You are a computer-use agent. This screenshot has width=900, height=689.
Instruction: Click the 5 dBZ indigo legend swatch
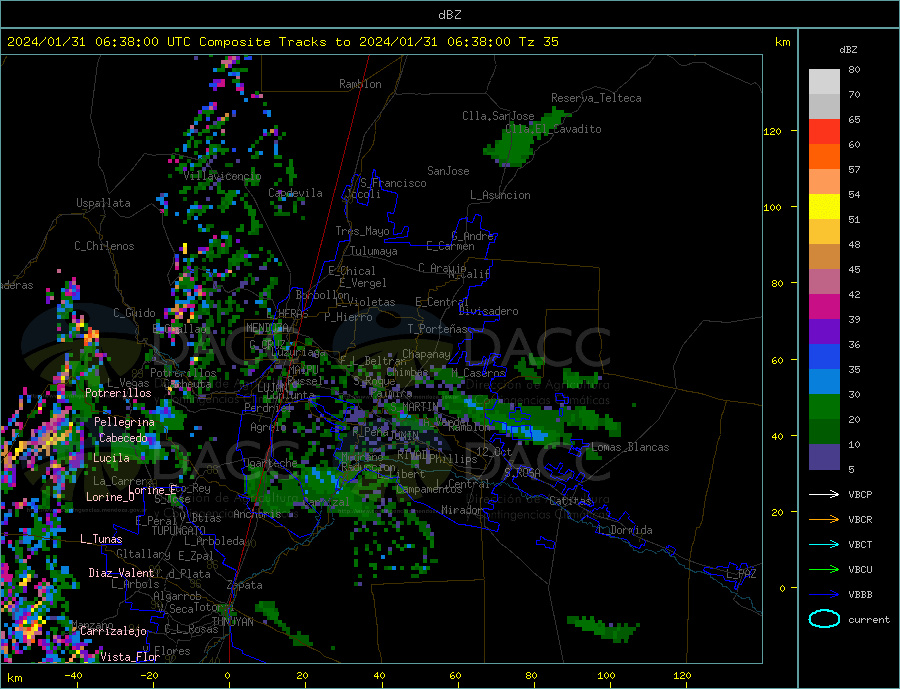point(824,456)
